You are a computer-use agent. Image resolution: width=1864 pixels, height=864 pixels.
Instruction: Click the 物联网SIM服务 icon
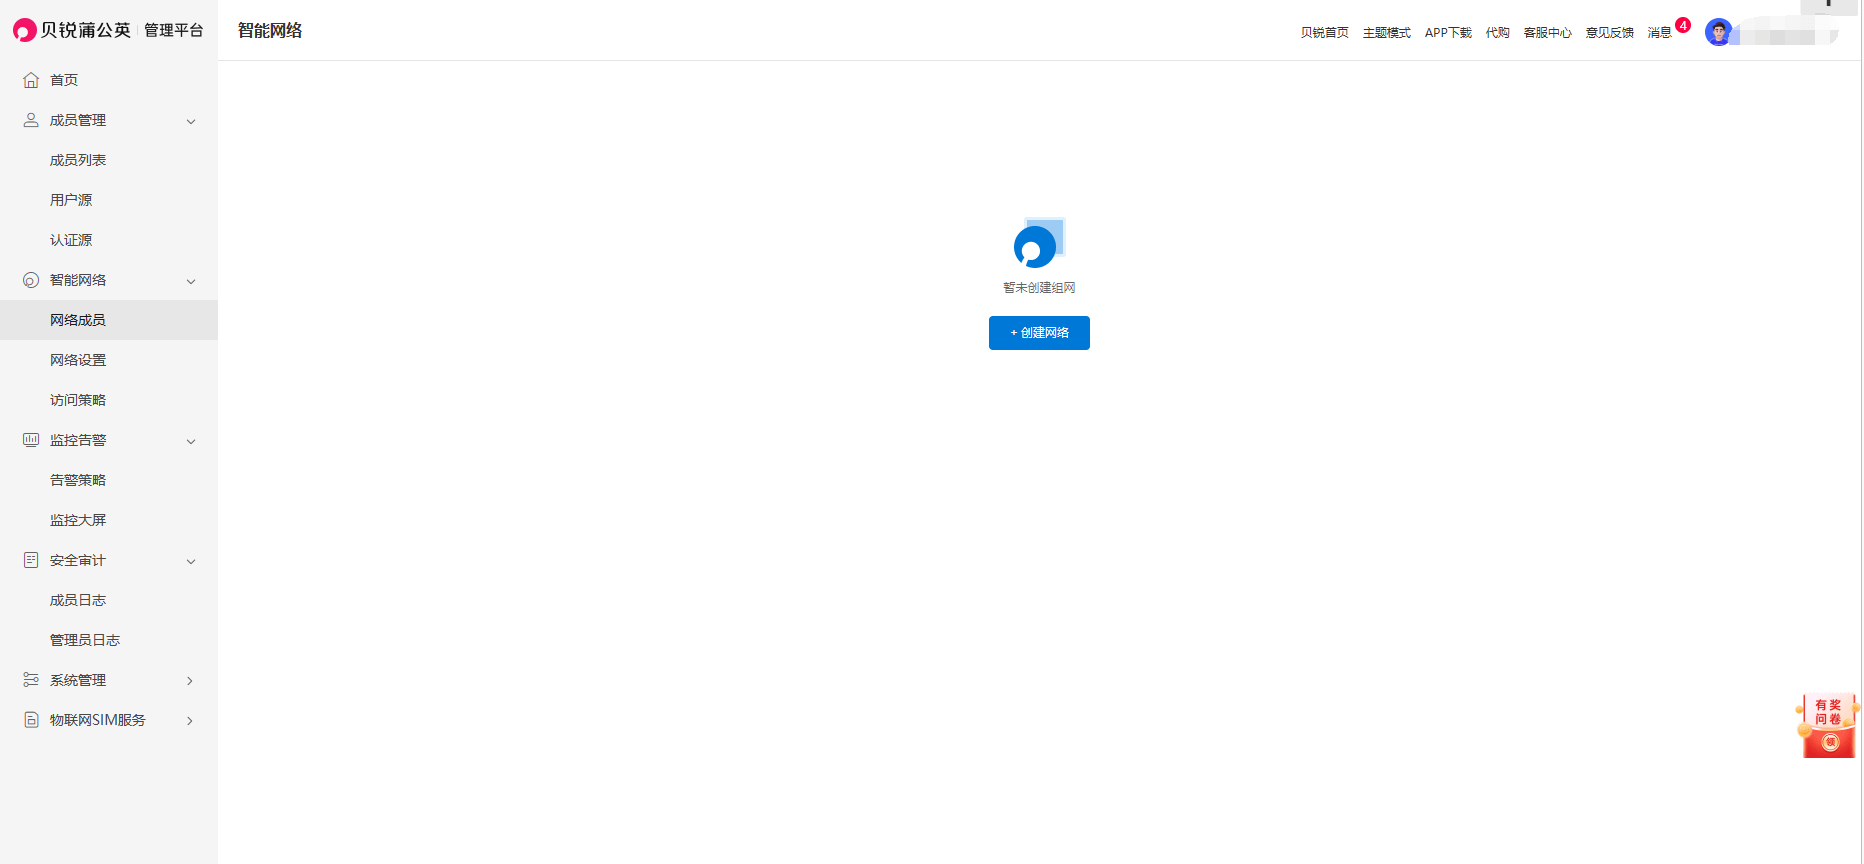[31, 720]
